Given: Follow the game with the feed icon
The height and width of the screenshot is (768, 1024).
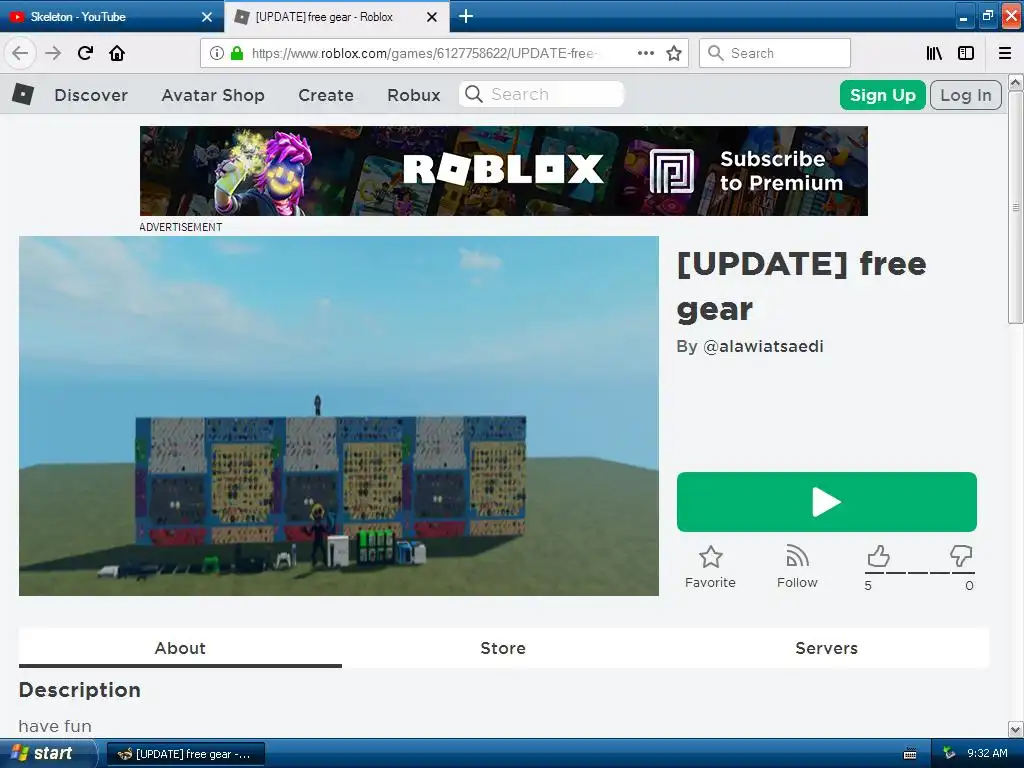Looking at the screenshot, I should click(797, 556).
